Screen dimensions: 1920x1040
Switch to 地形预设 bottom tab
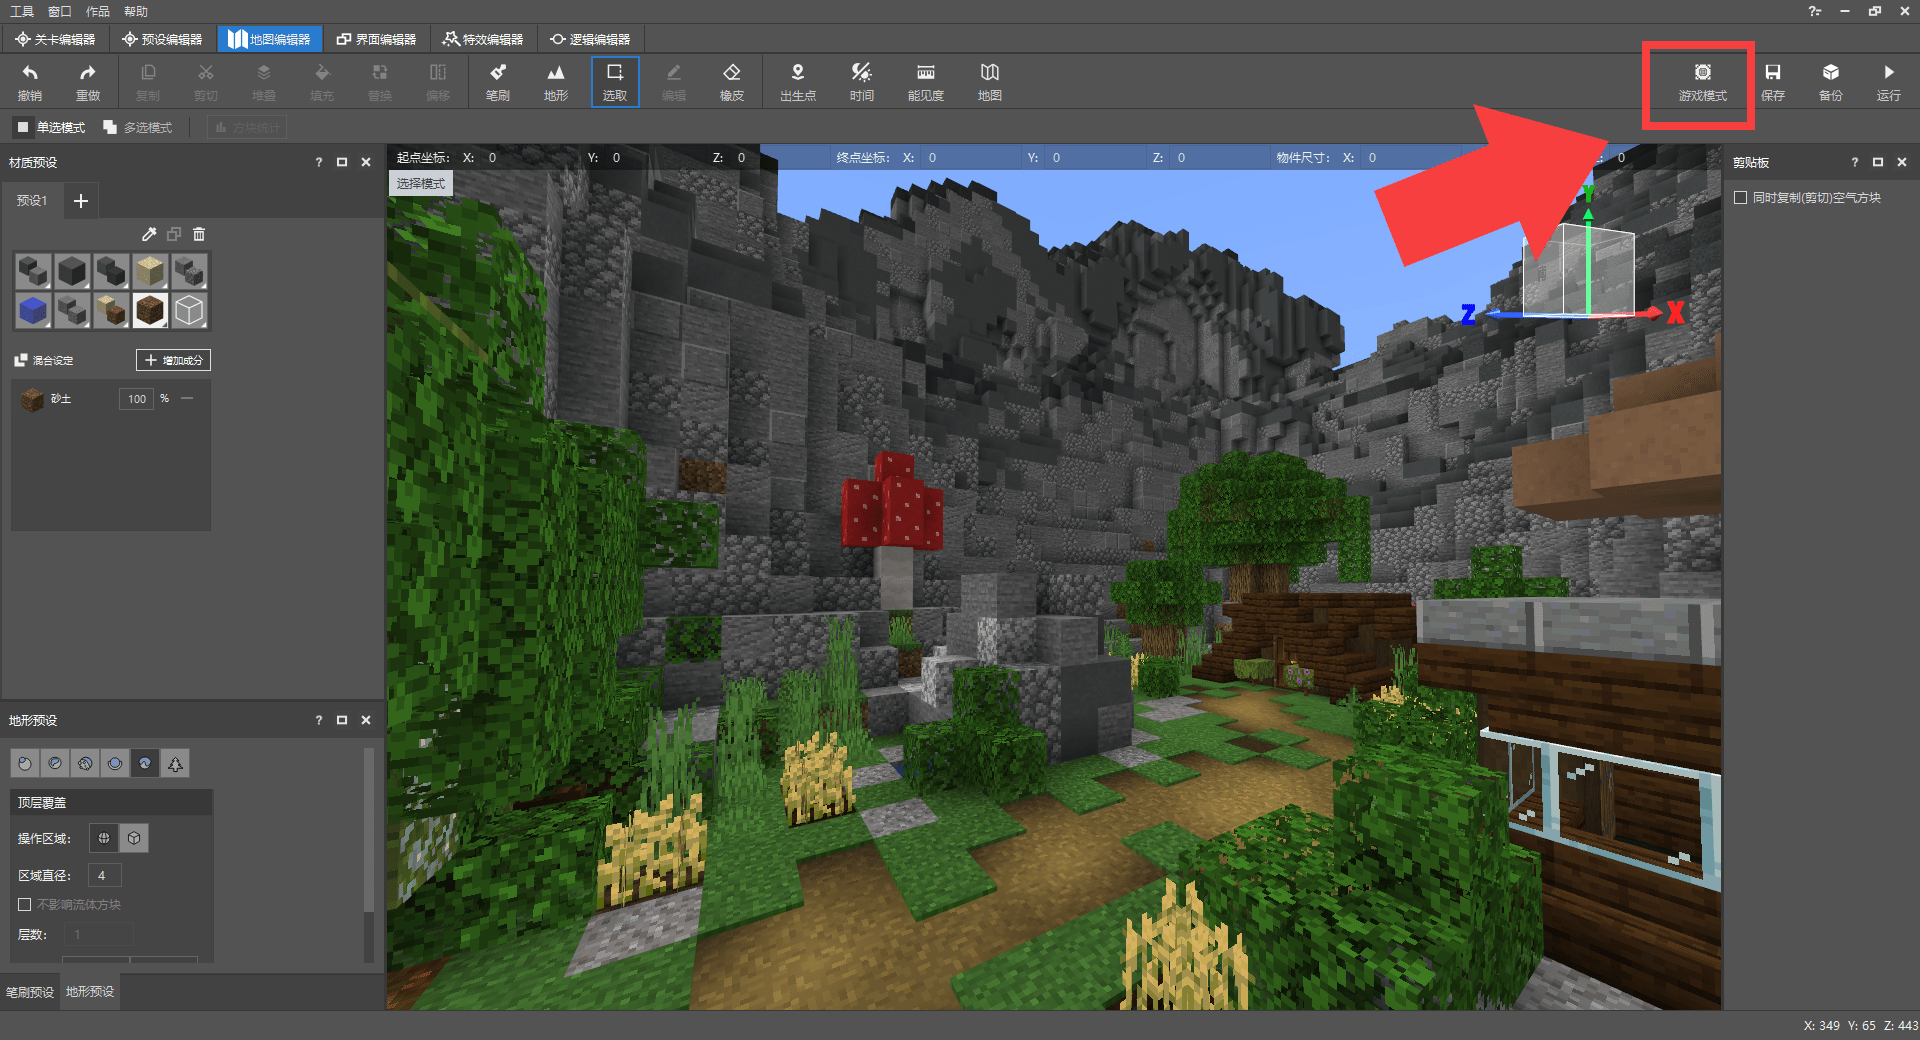pyautogui.click(x=90, y=992)
